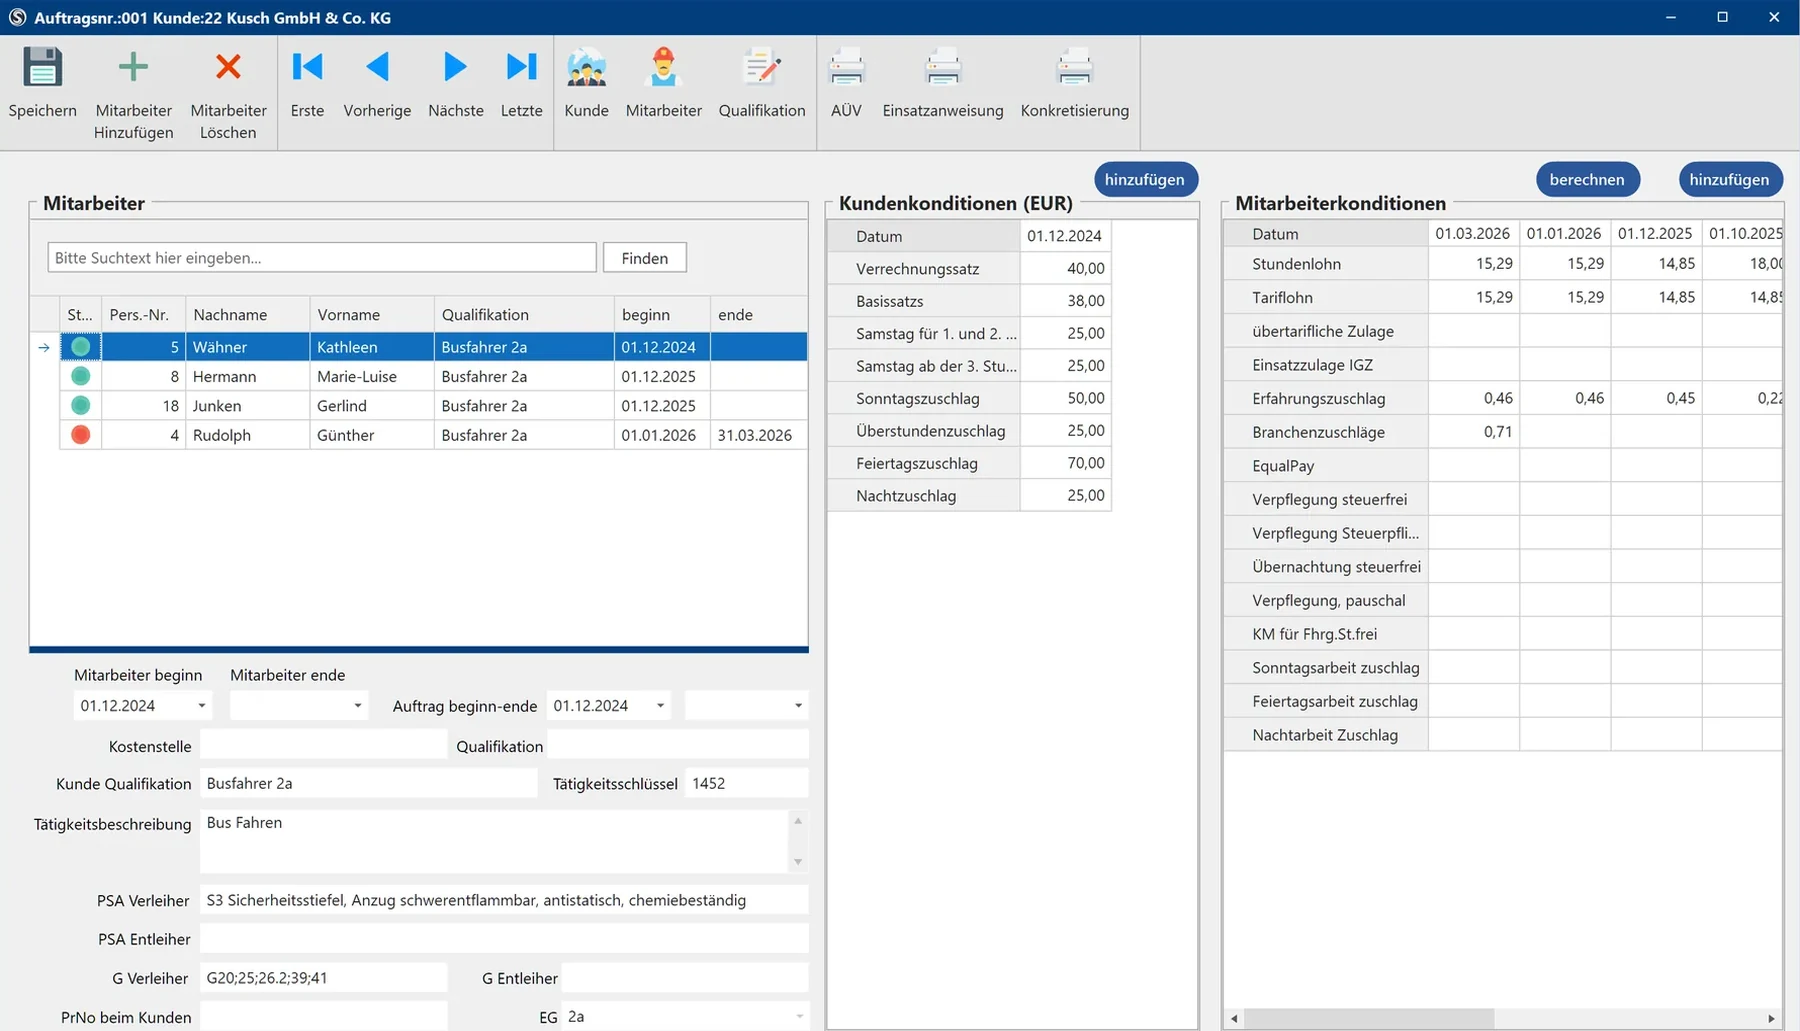Open the Mitarbeiter ende date dropdown

pyautogui.click(x=358, y=706)
